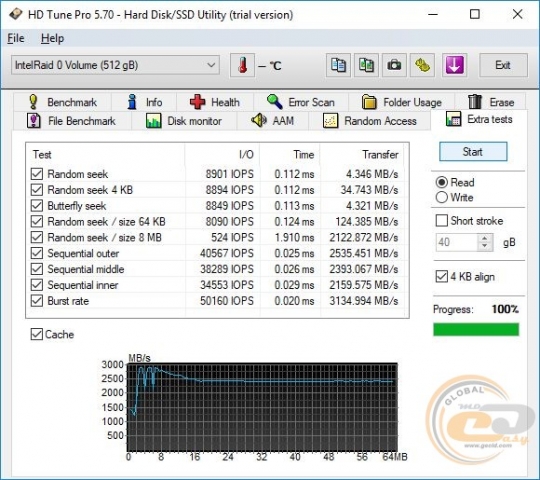Click the I/O column header
This screenshot has height=480, width=540.
pos(222,154)
